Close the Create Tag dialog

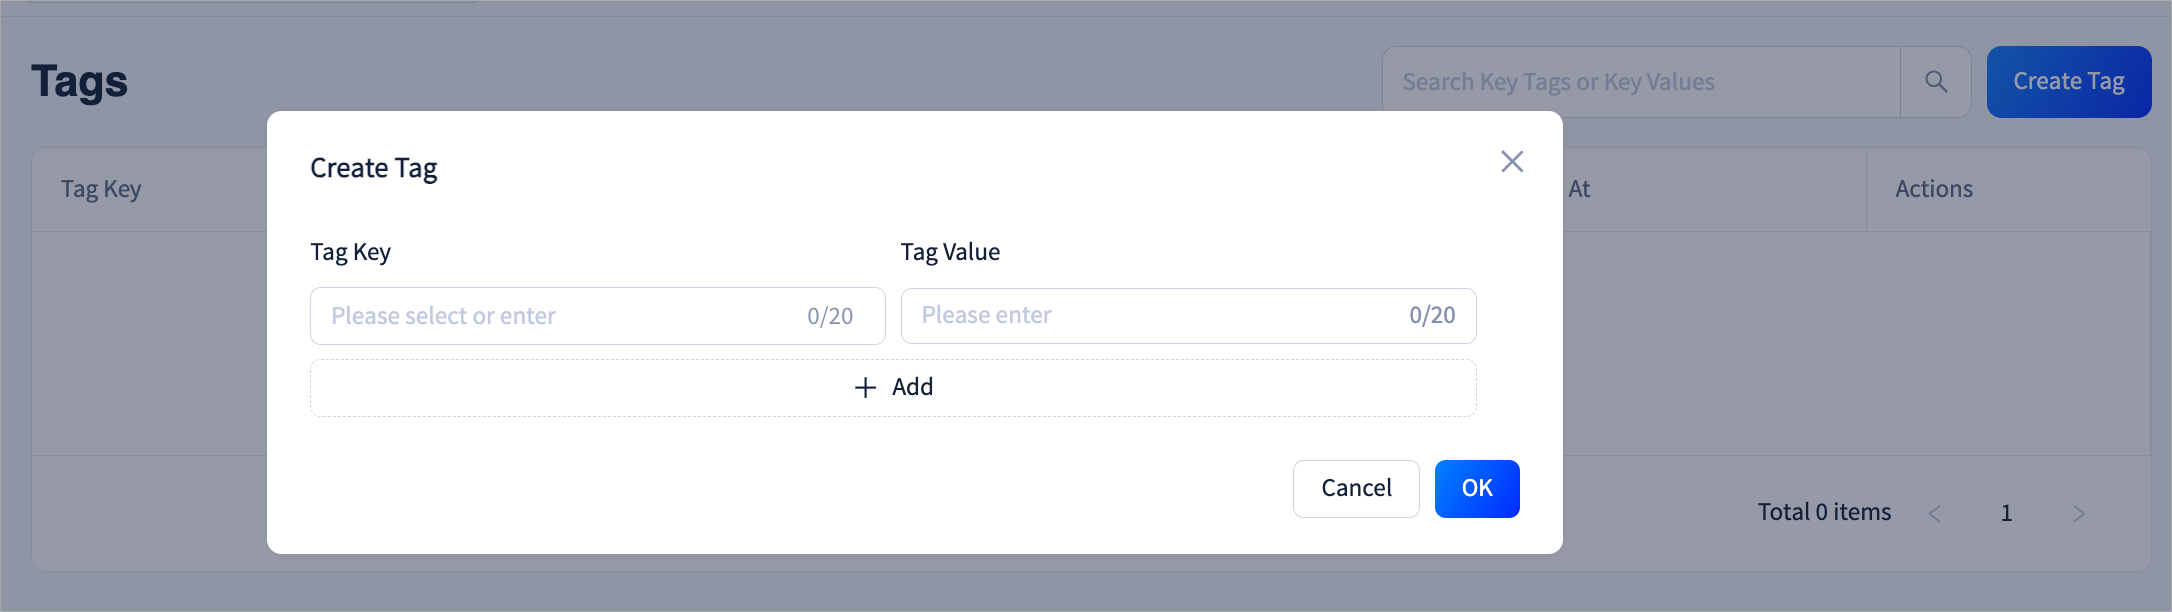click(x=1511, y=162)
